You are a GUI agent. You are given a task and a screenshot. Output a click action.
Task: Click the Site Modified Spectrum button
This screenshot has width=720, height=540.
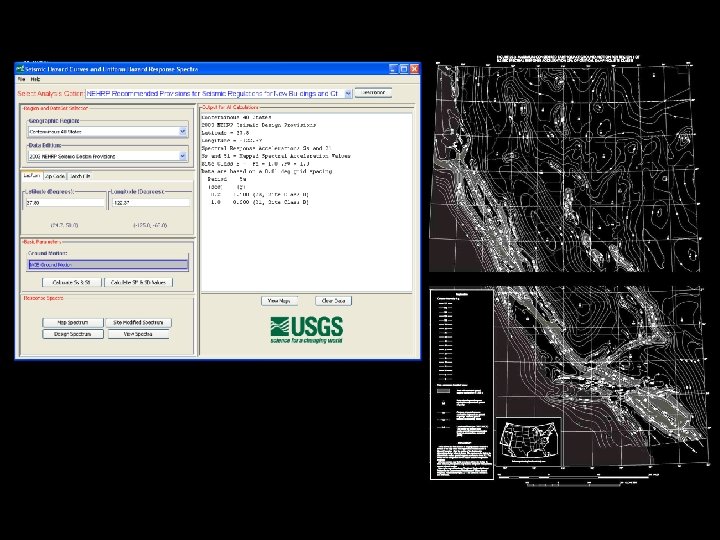click(x=140, y=323)
